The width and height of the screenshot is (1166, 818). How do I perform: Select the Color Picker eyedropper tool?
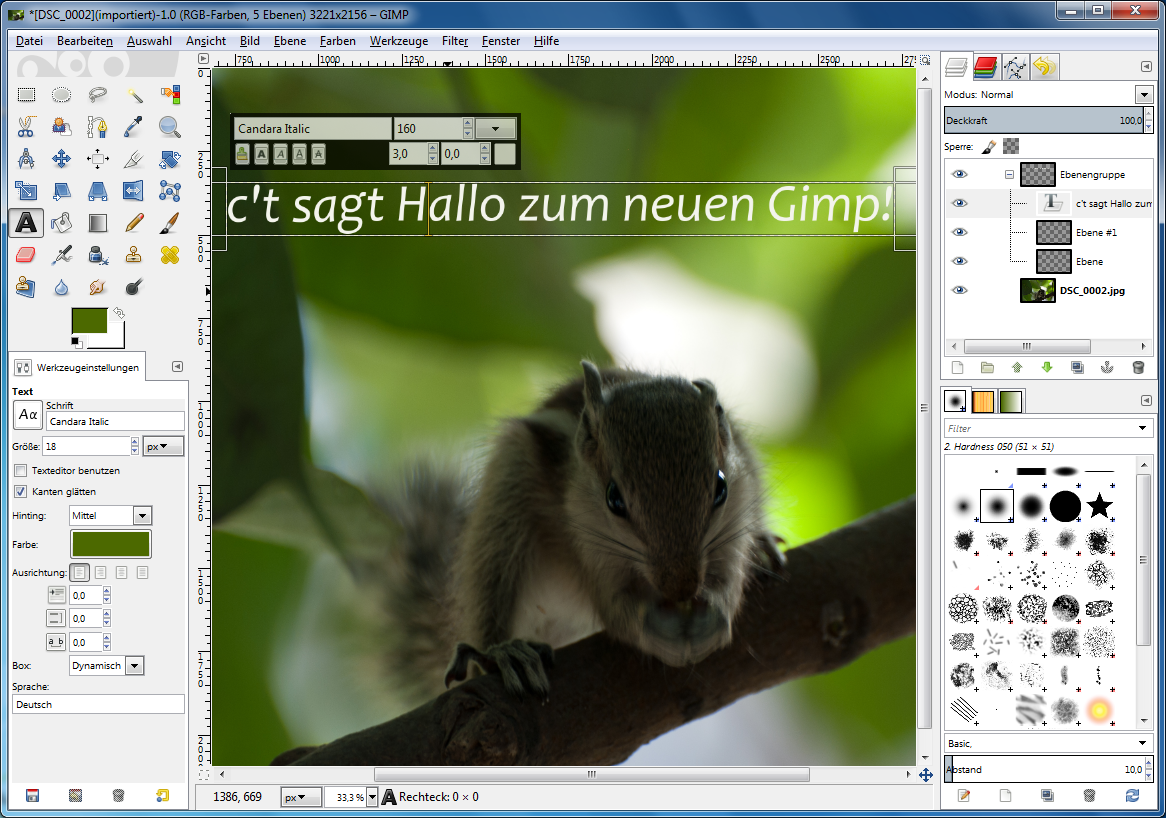134,126
